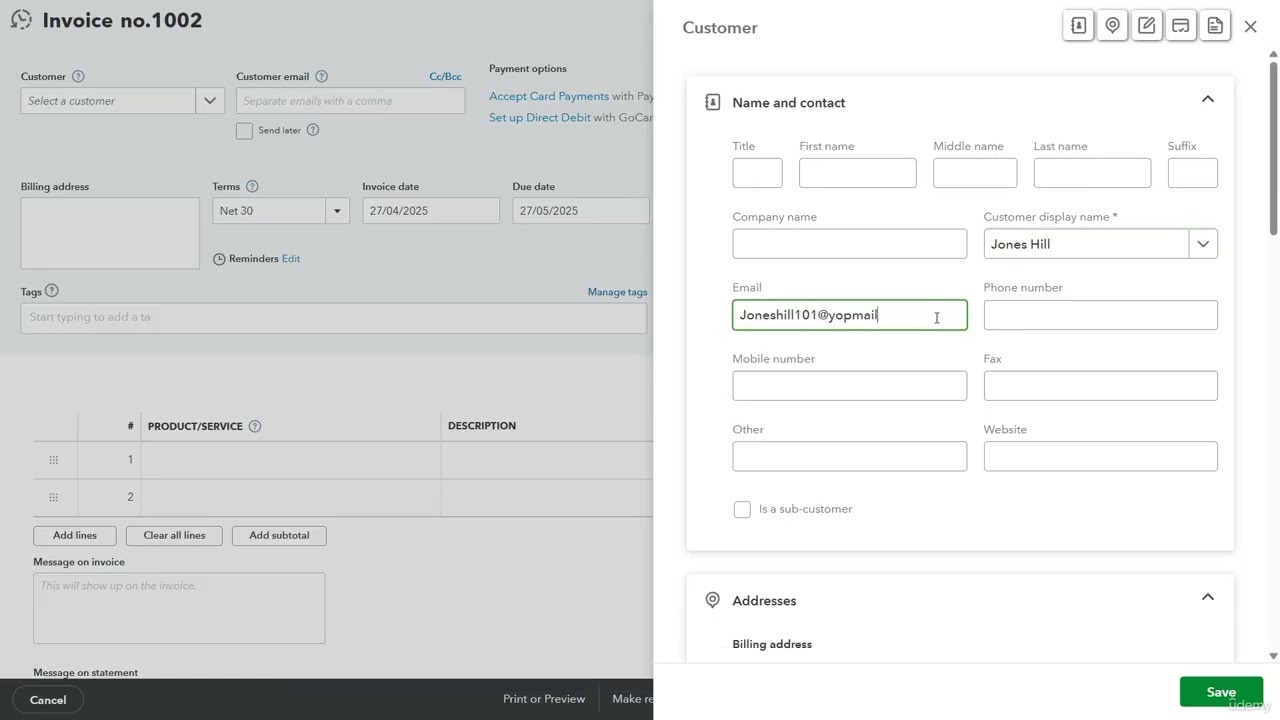Focus the Suffix field

(x=1192, y=173)
